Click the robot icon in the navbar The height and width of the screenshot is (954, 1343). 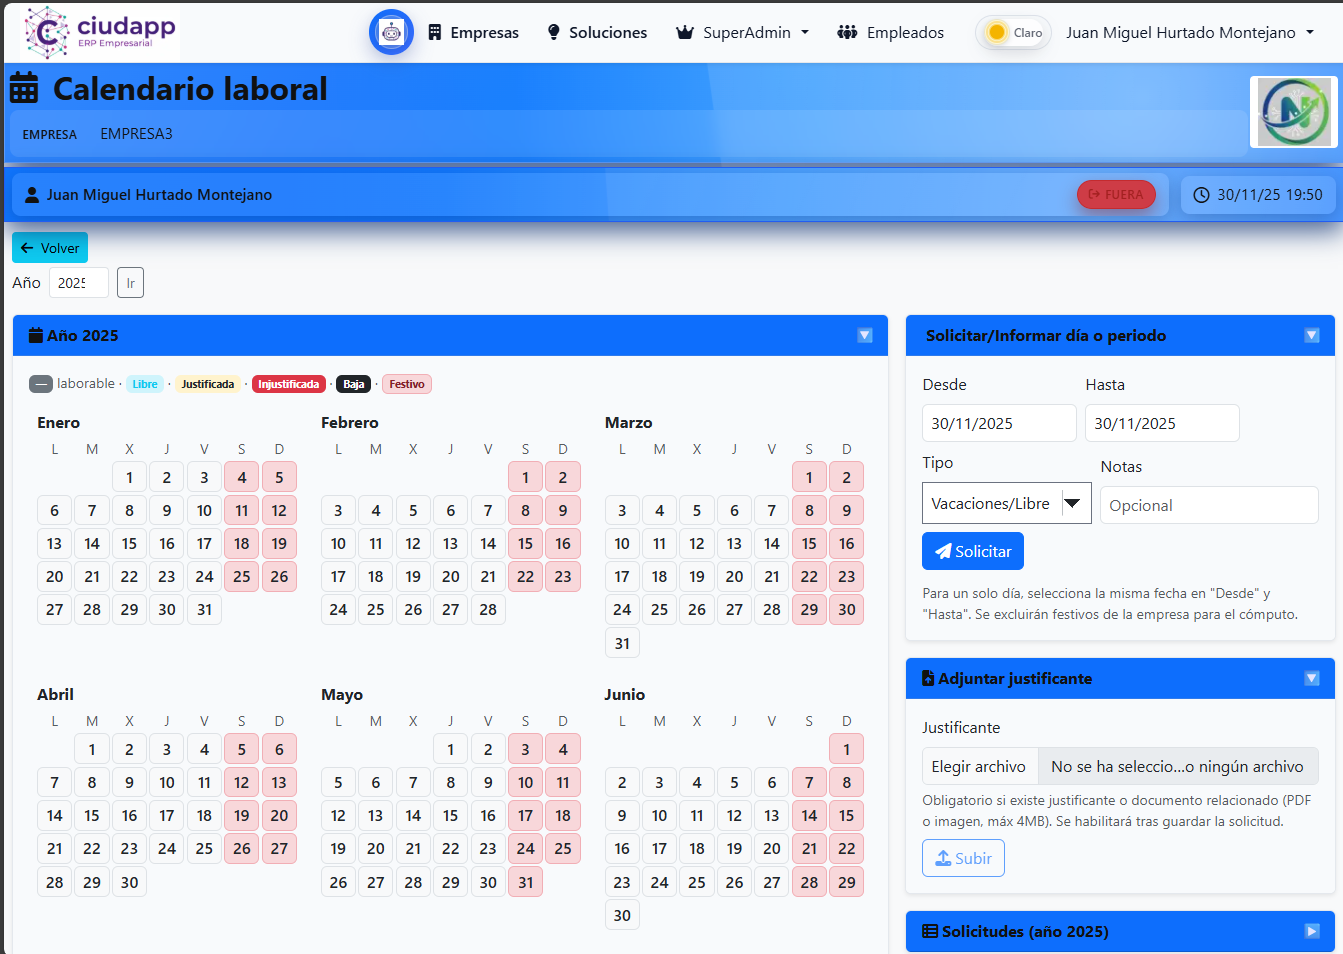(391, 31)
